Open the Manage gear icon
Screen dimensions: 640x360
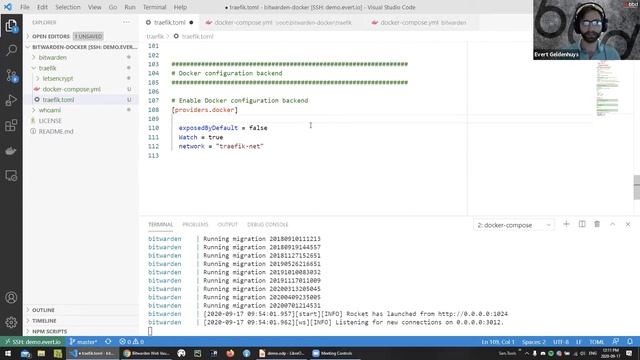11,322
